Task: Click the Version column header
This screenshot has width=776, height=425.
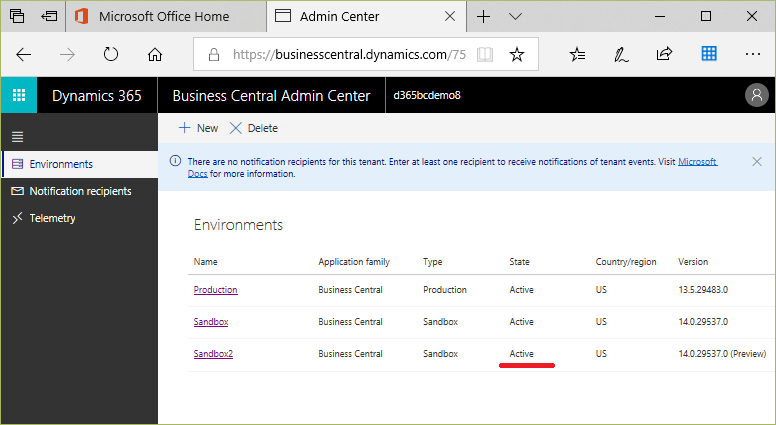Action: [x=693, y=262]
